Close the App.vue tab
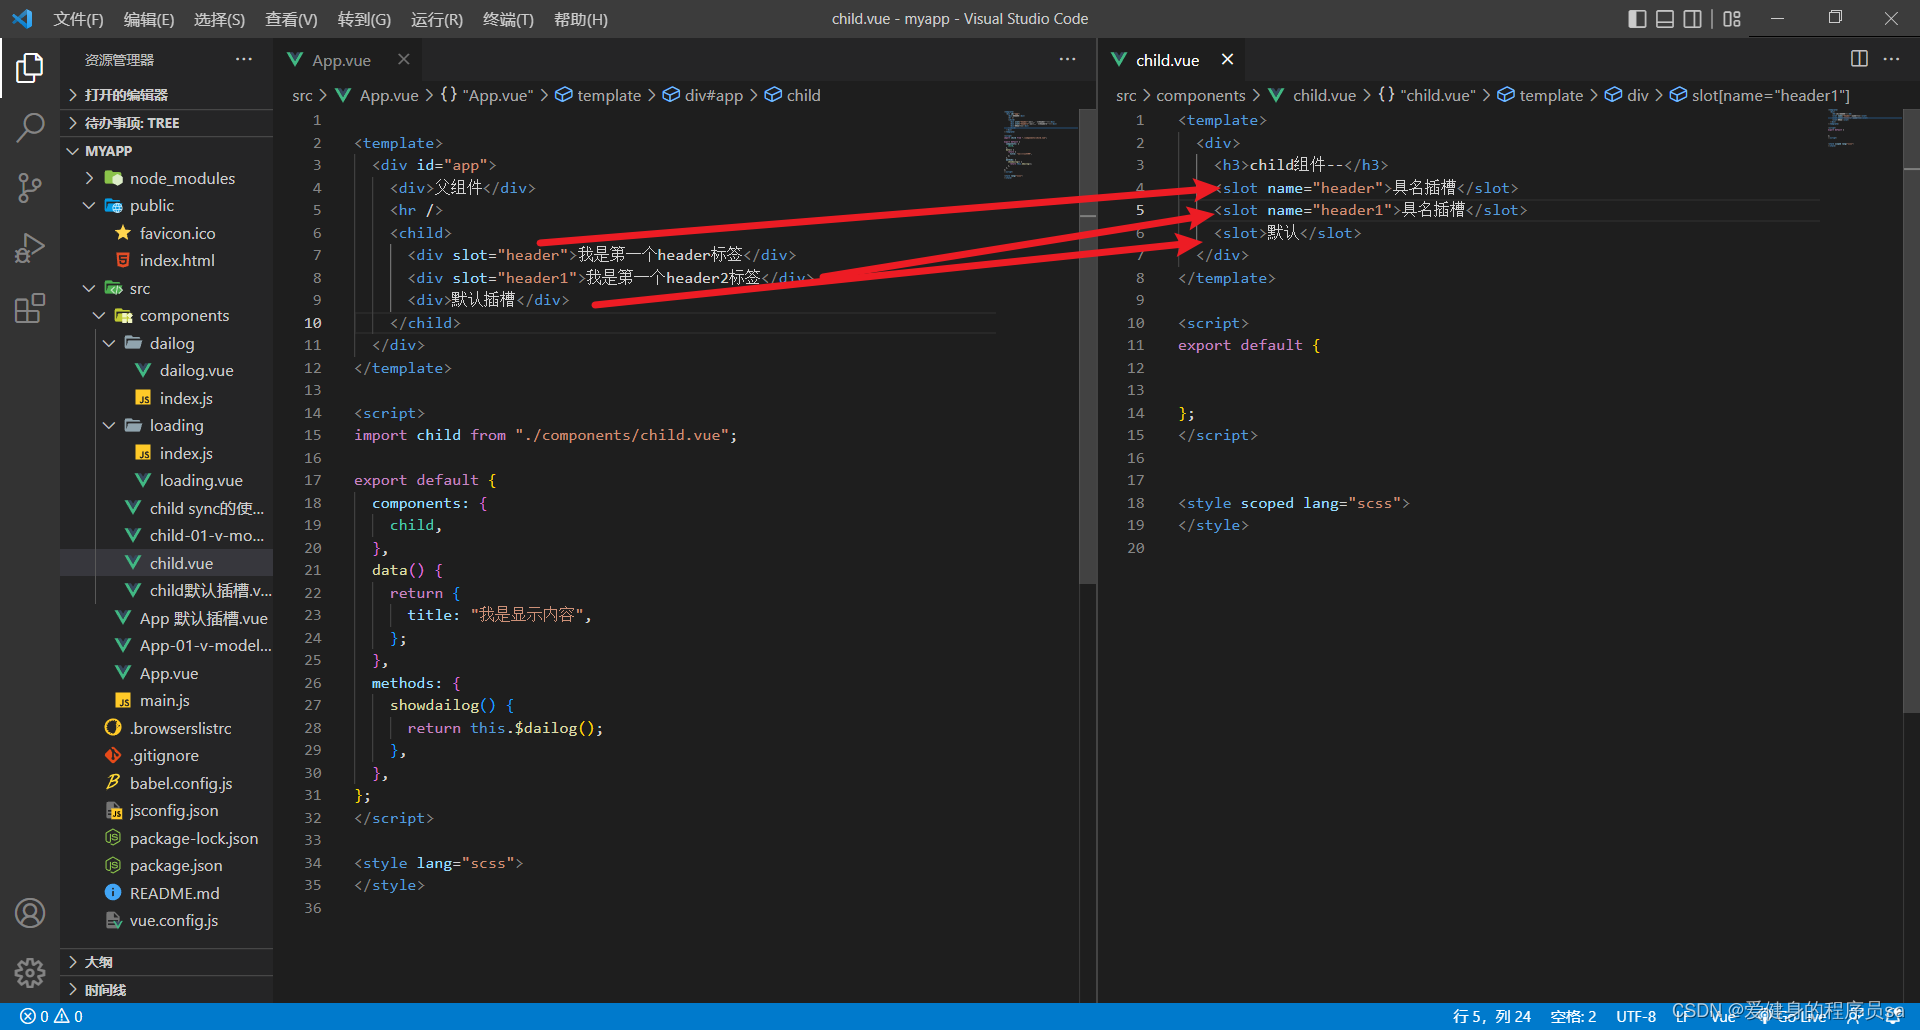The height and width of the screenshot is (1030, 1920). (403, 60)
